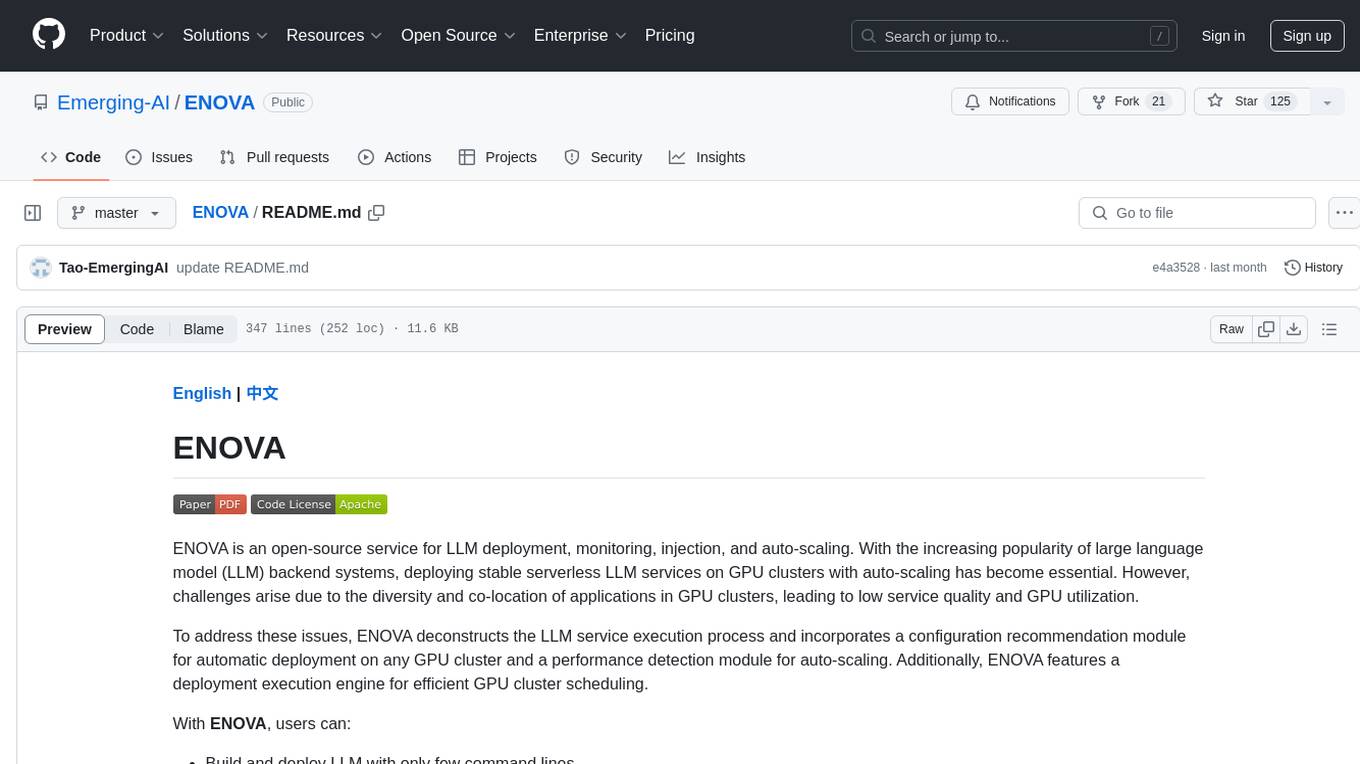Open the GitHub home logo
The height and width of the screenshot is (764, 1360).
point(49,35)
